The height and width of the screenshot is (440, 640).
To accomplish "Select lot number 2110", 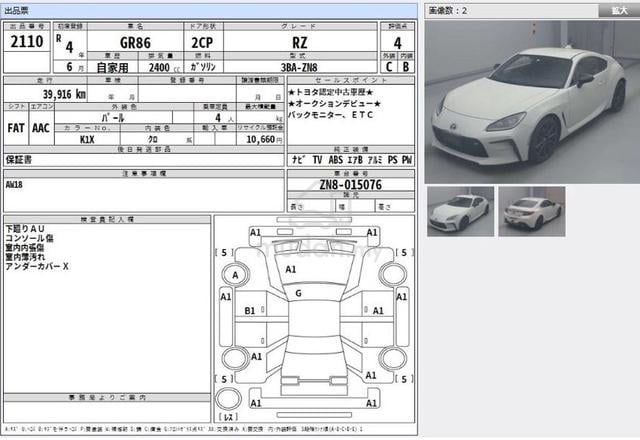I will tap(27, 42).
